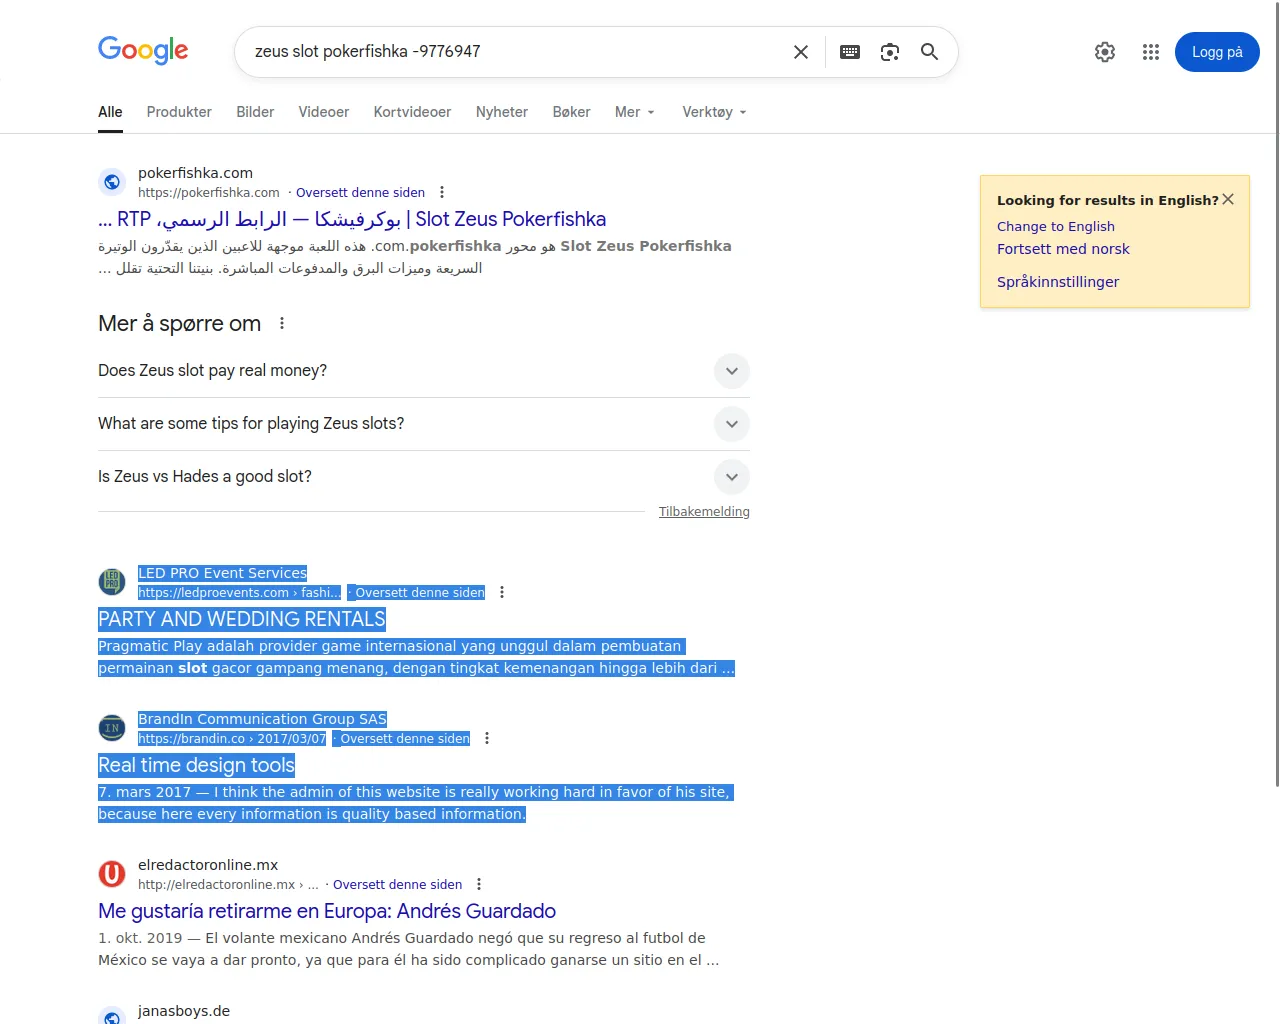Dismiss the English results suggestion box

(x=1228, y=199)
